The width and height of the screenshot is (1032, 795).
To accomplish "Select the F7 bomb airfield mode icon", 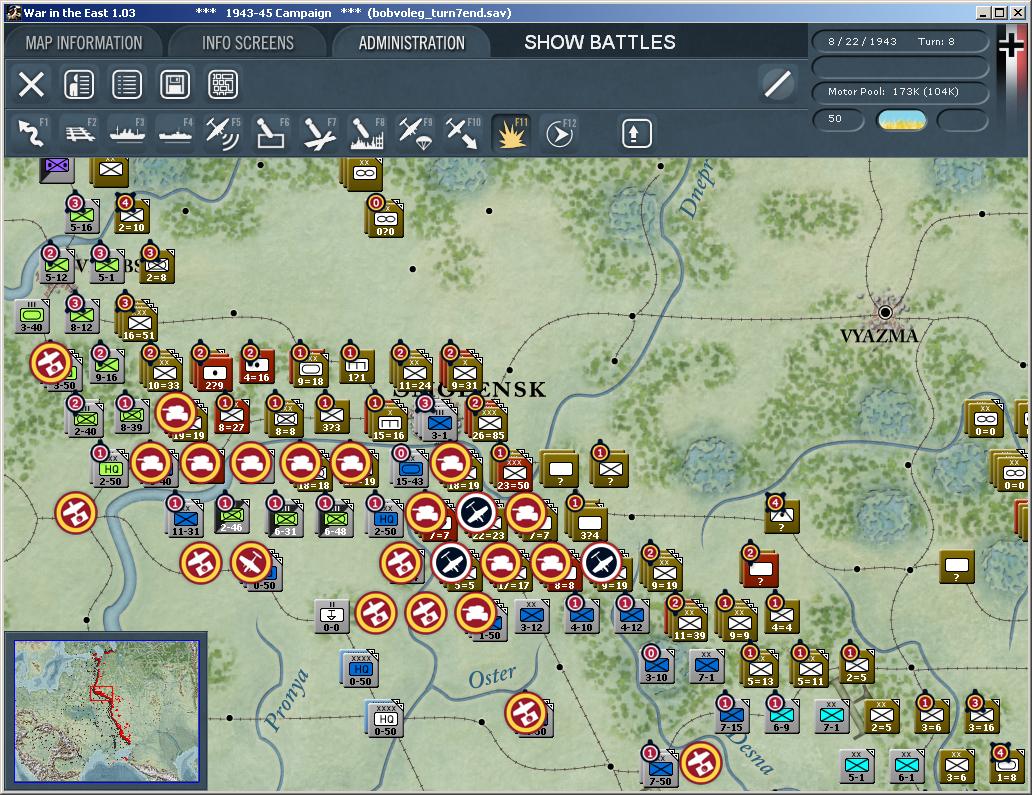I will point(320,132).
